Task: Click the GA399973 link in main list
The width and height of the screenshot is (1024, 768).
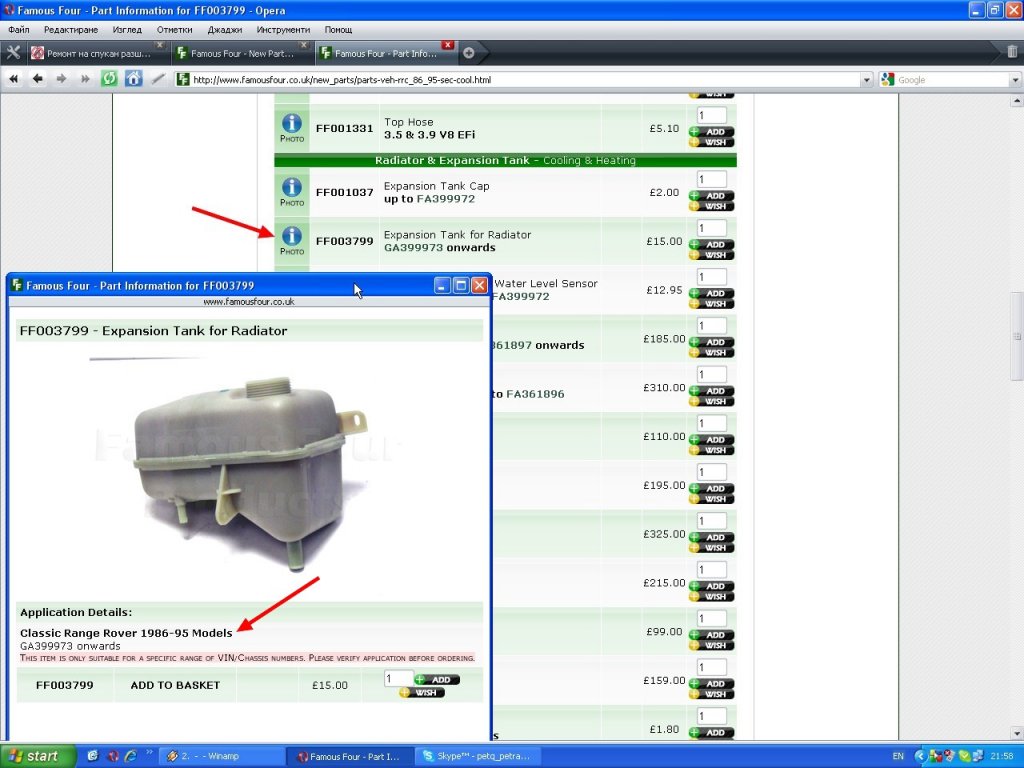Action: click(412, 248)
